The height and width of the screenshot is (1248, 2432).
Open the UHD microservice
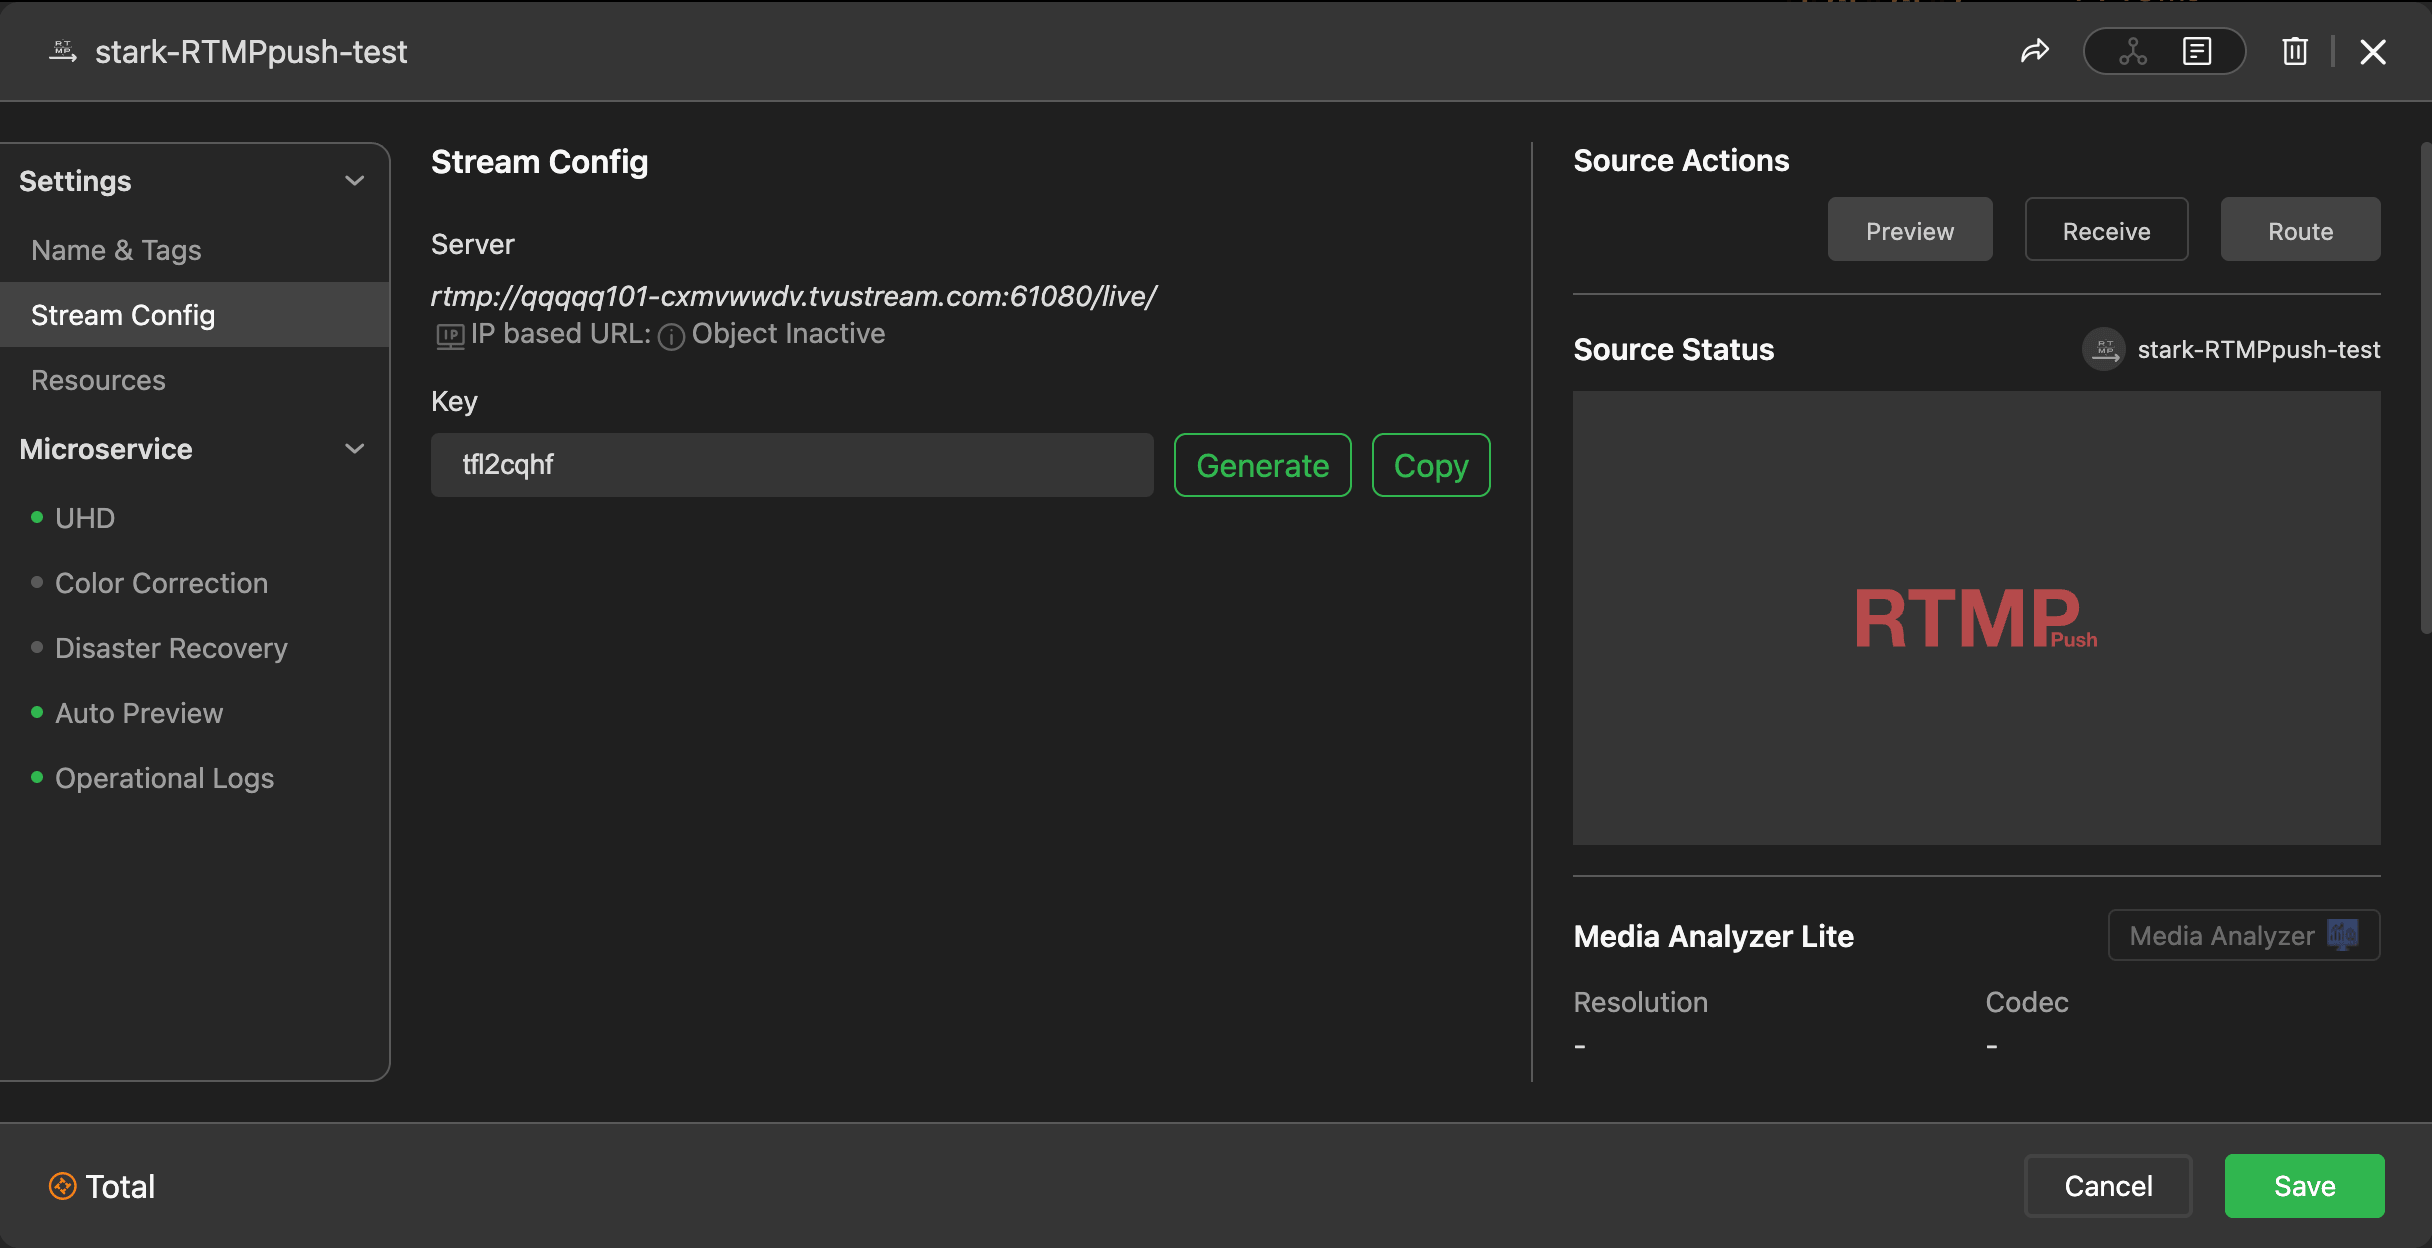coord(85,518)
